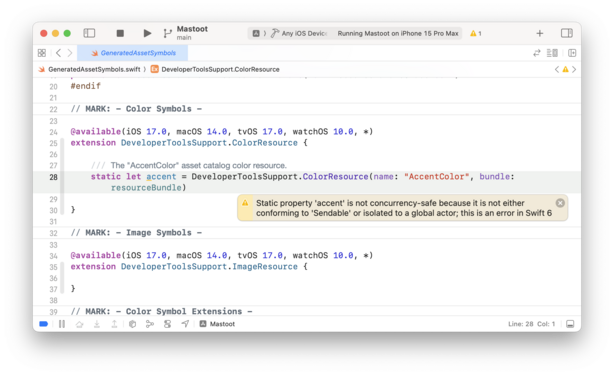Toggle breakpoints activation in debug bar

(x=43, y=324)
